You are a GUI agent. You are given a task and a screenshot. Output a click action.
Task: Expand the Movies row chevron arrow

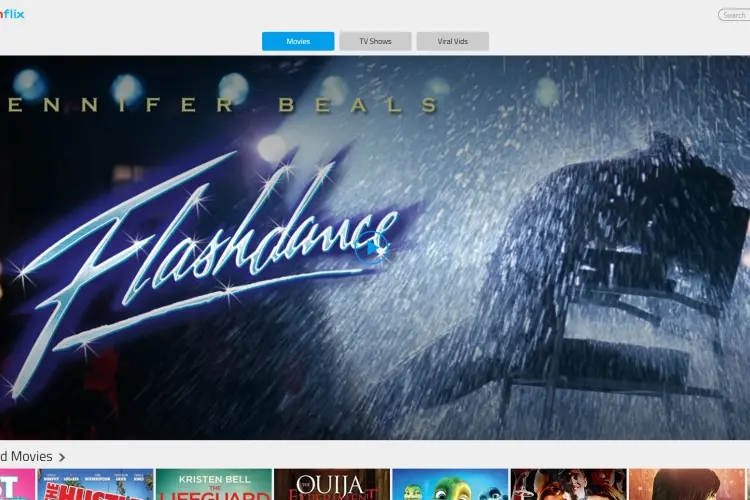pos(62,457)
